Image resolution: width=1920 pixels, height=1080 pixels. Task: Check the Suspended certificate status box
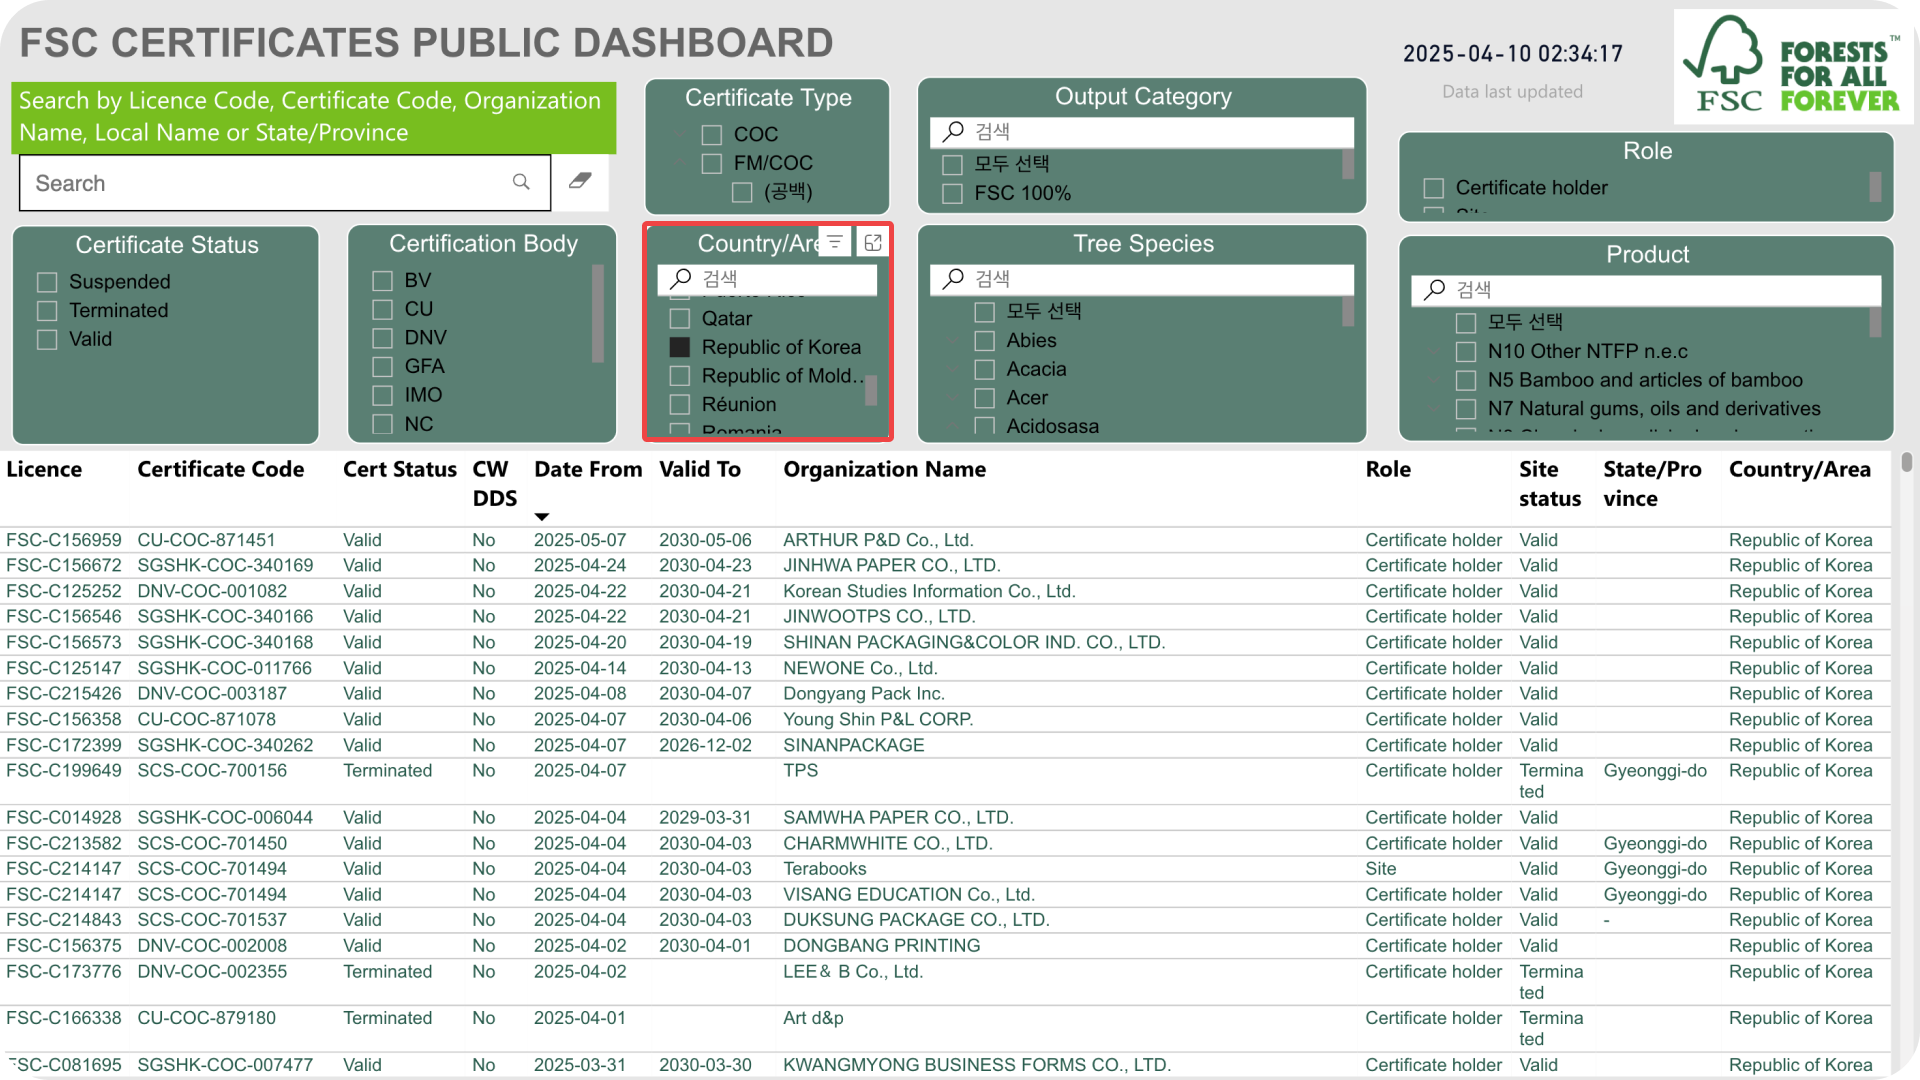tap(47, 282)
